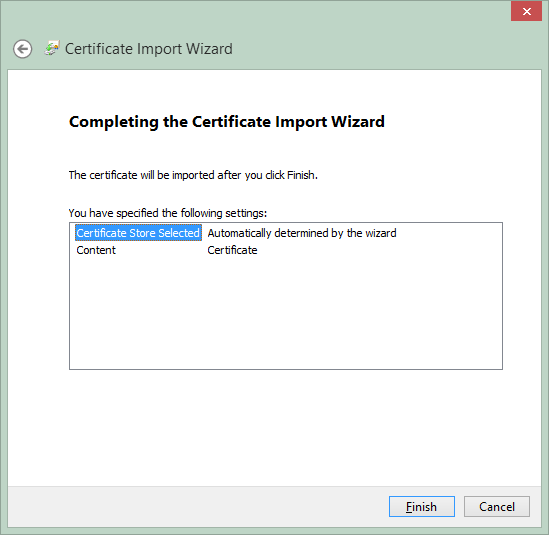
Task: Click the 'Certificate' value beside Content
Action: (x=232, y=250)
